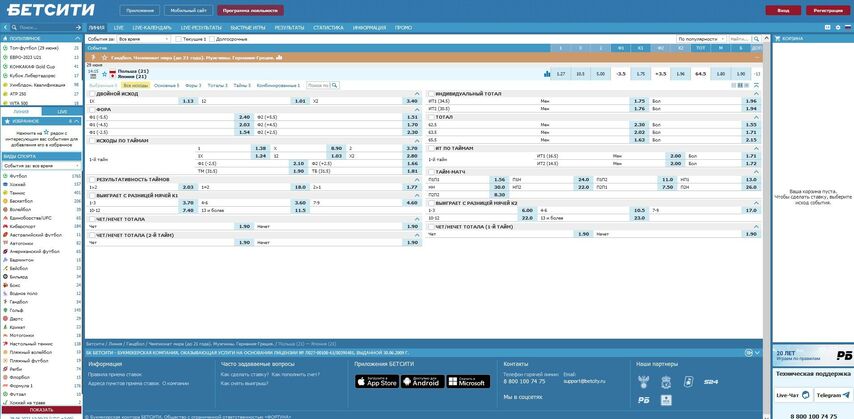Click the БЕТСИТИ logo

click(x=50, y=10)
